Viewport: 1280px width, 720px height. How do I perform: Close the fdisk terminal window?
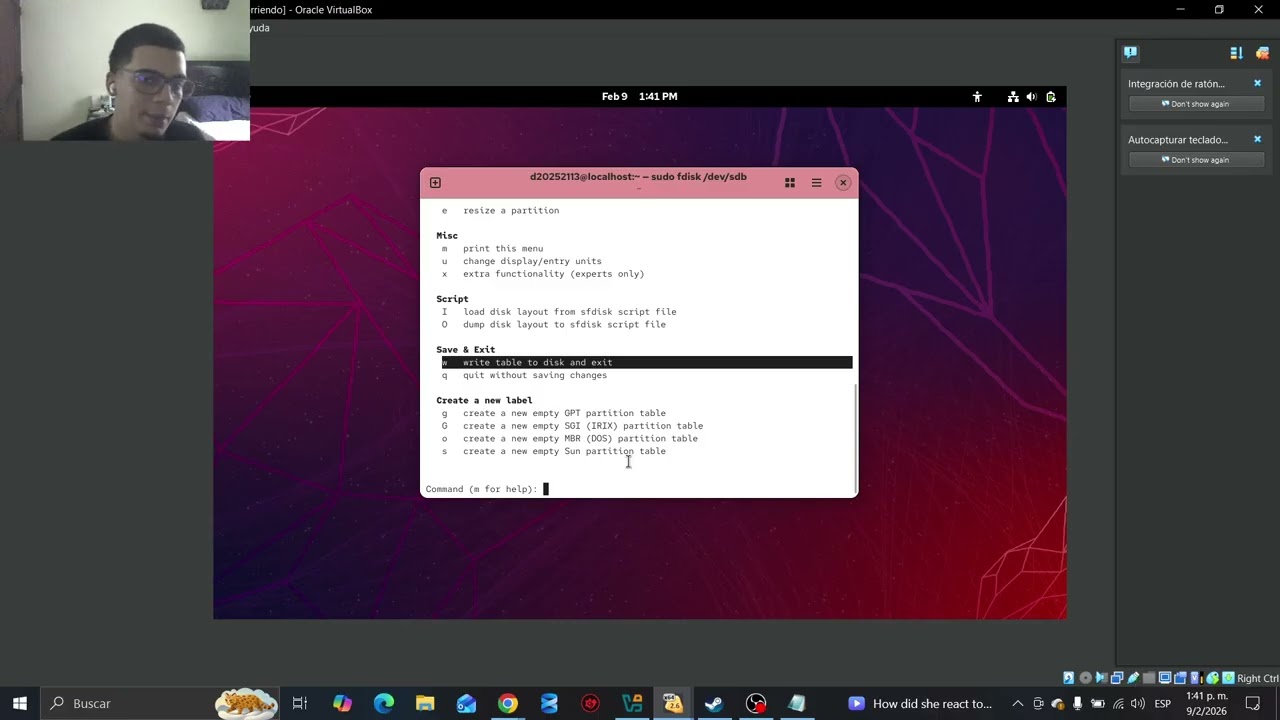coord(843,182)
